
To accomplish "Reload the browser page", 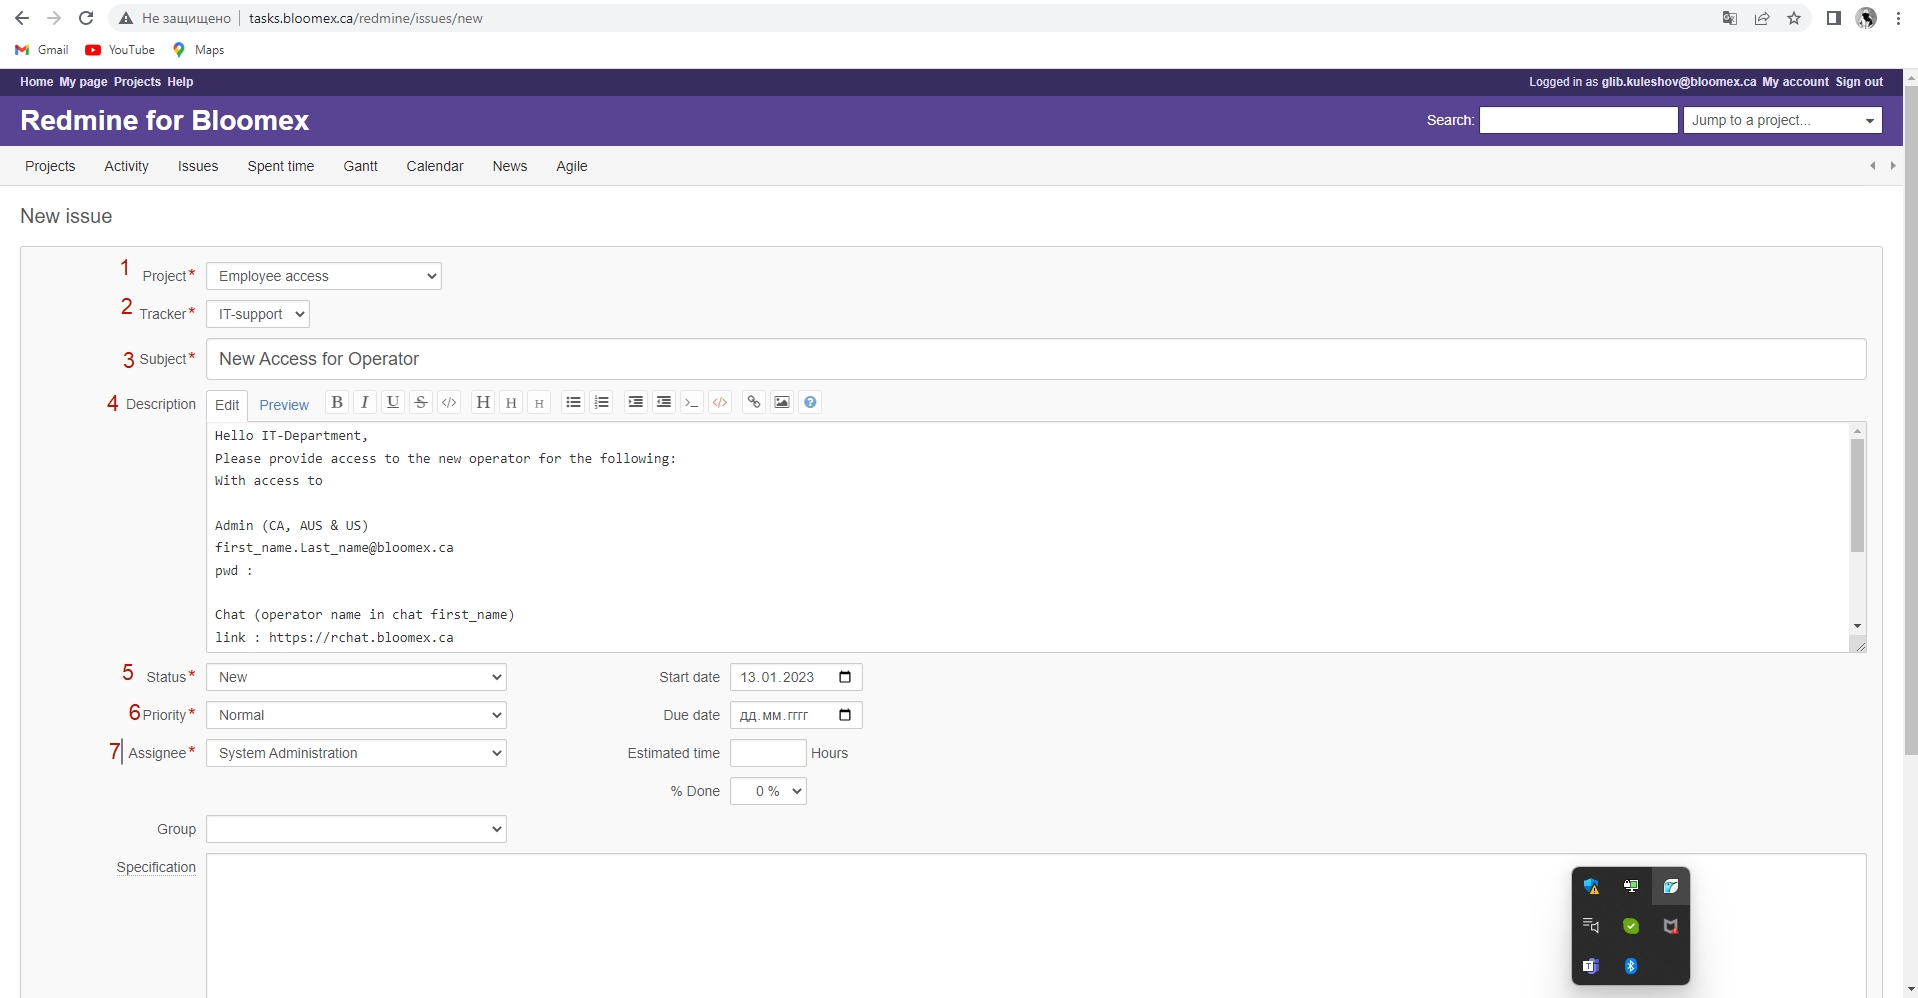I will [x=86, y=18].
